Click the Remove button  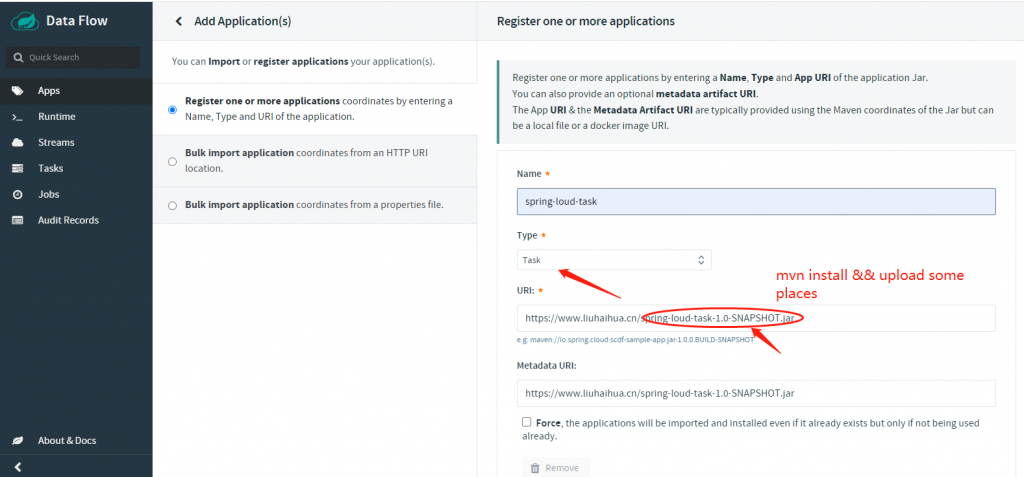click(555, 467)
